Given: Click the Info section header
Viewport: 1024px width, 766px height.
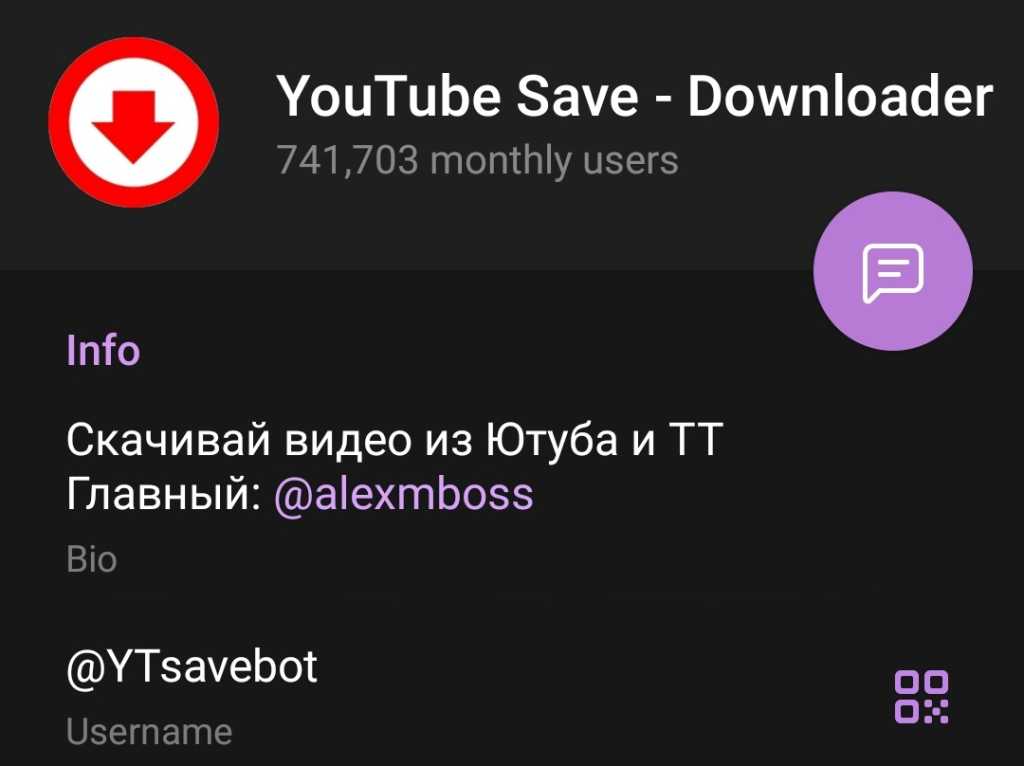Looking at the screenshot, I should 103,350.
